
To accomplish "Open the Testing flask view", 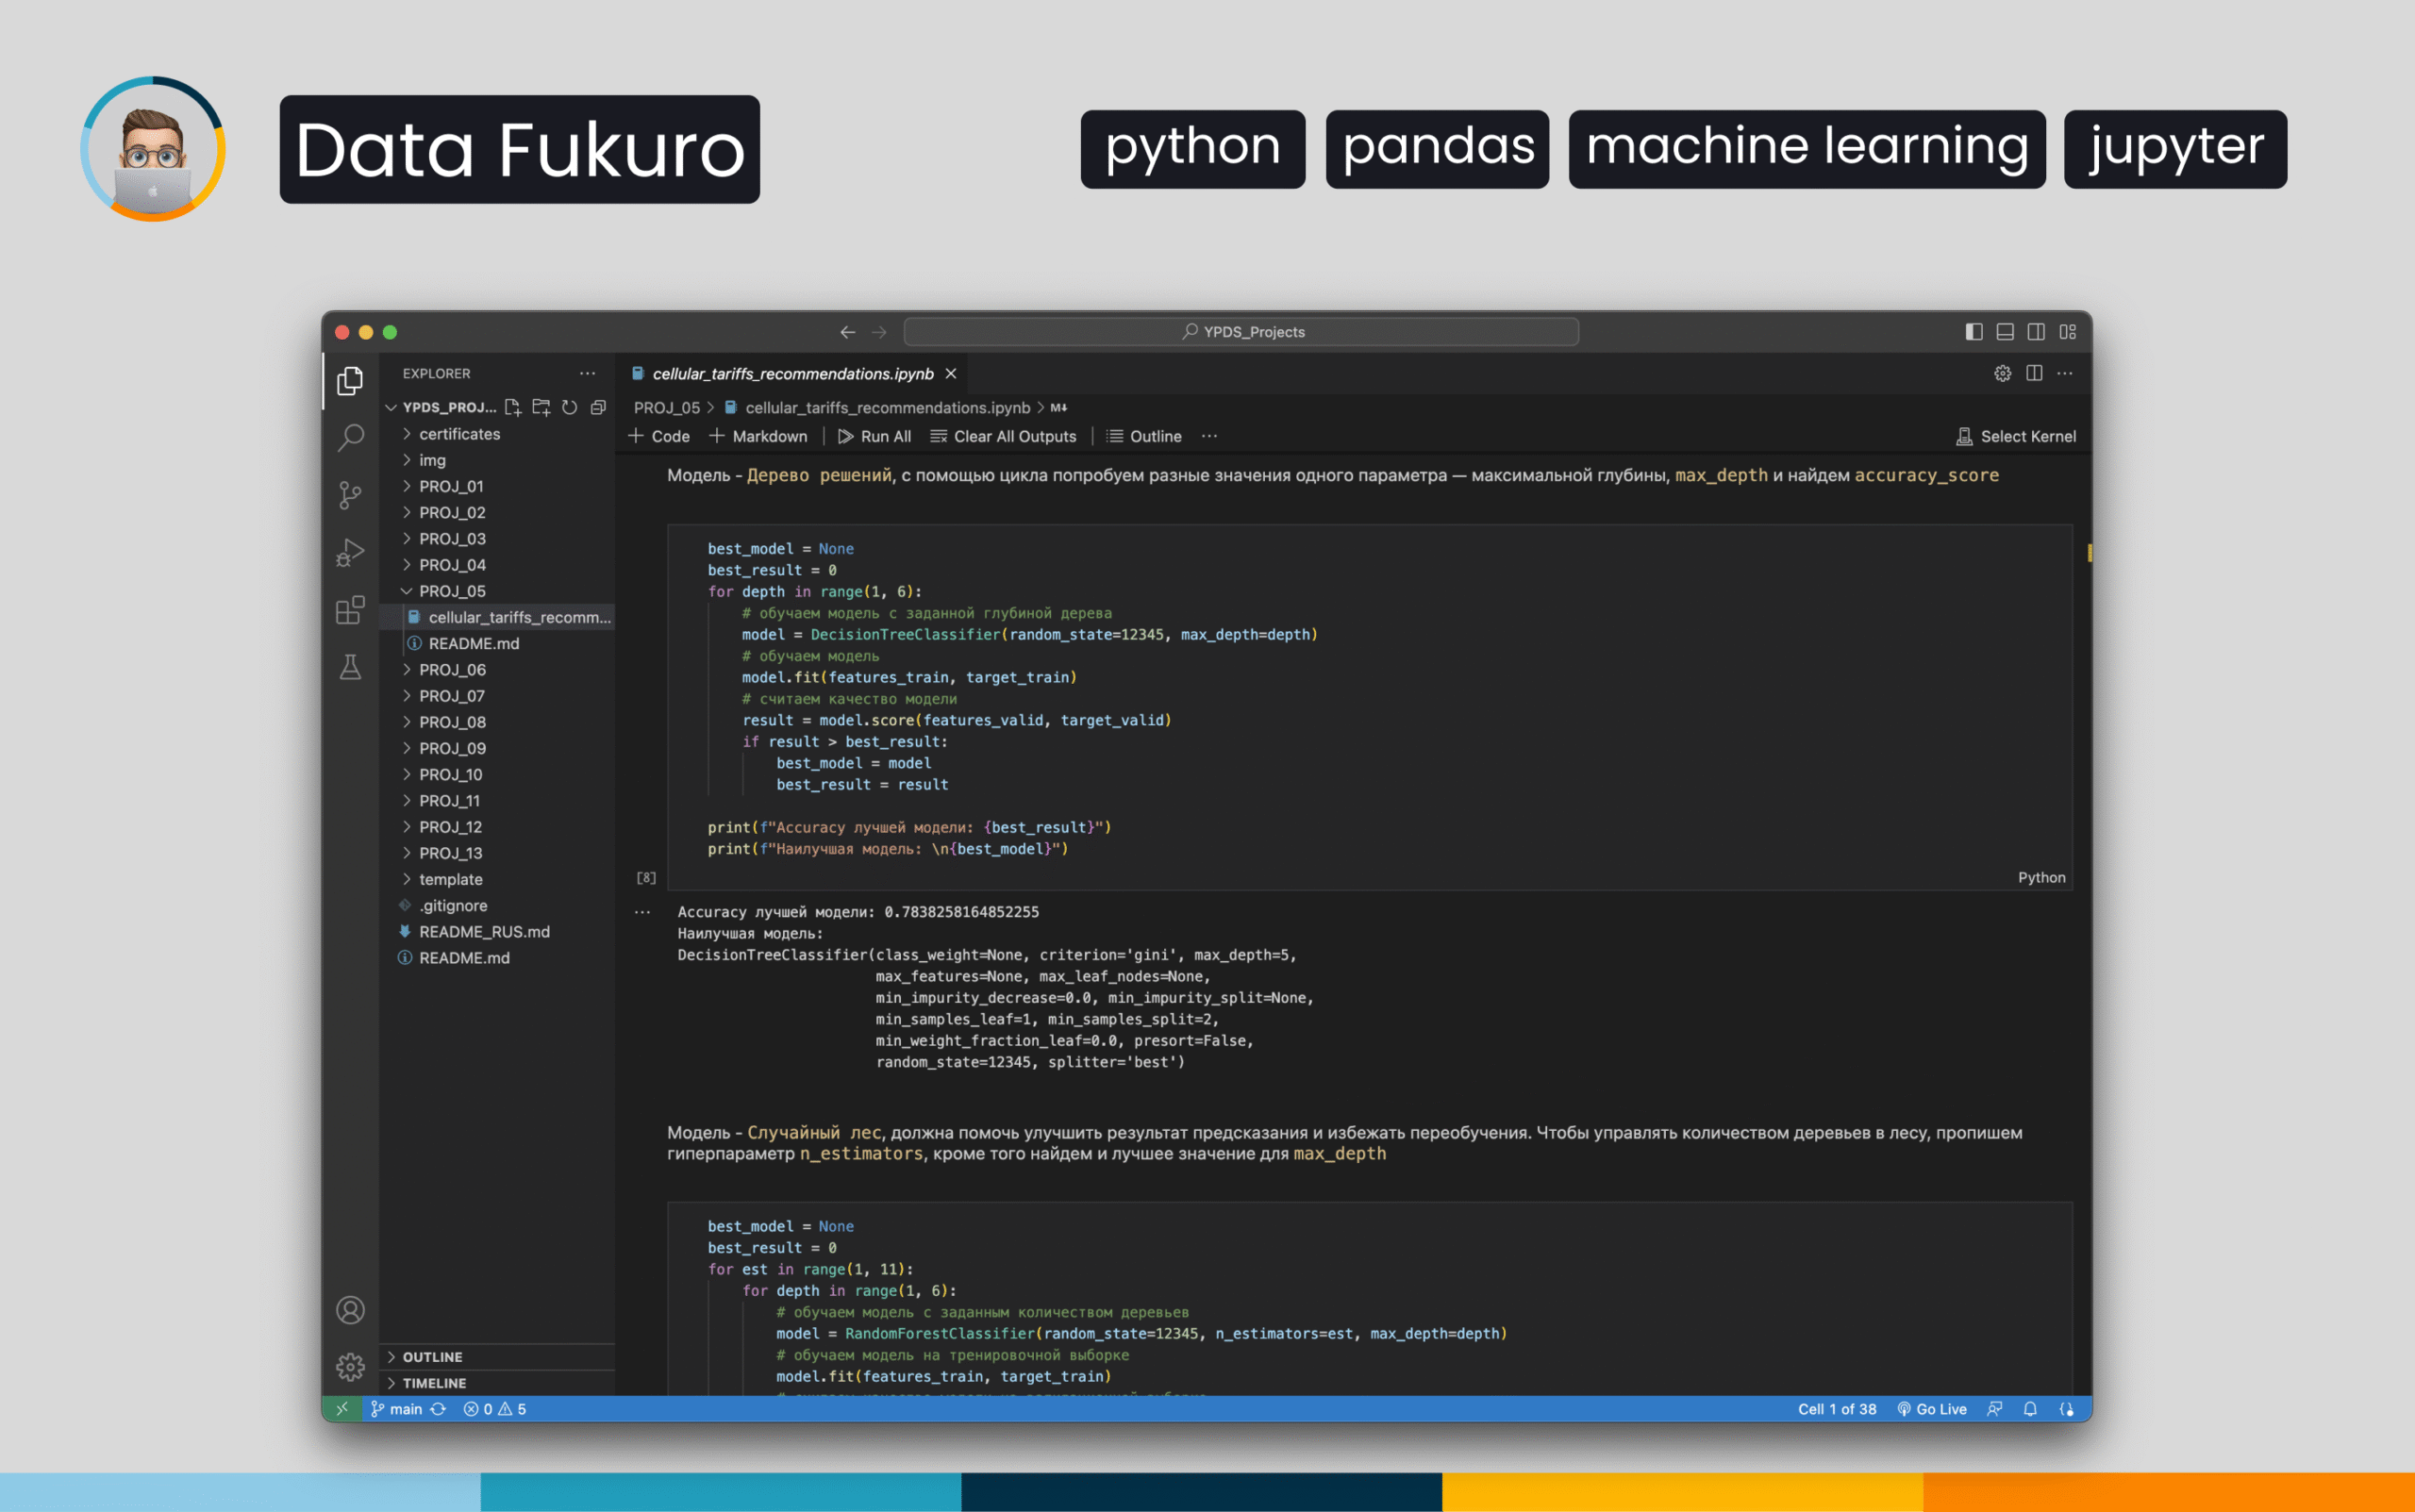I will (350, 667).
